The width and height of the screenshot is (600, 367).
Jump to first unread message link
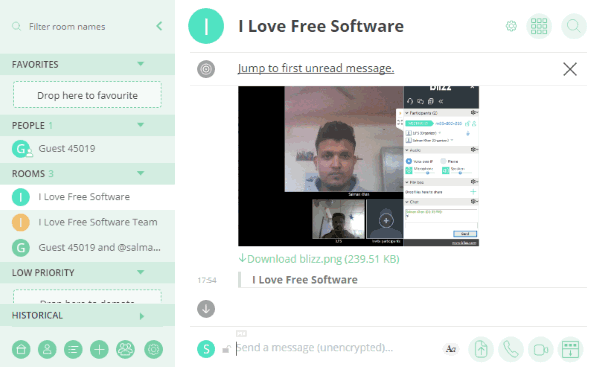point(316,68)
